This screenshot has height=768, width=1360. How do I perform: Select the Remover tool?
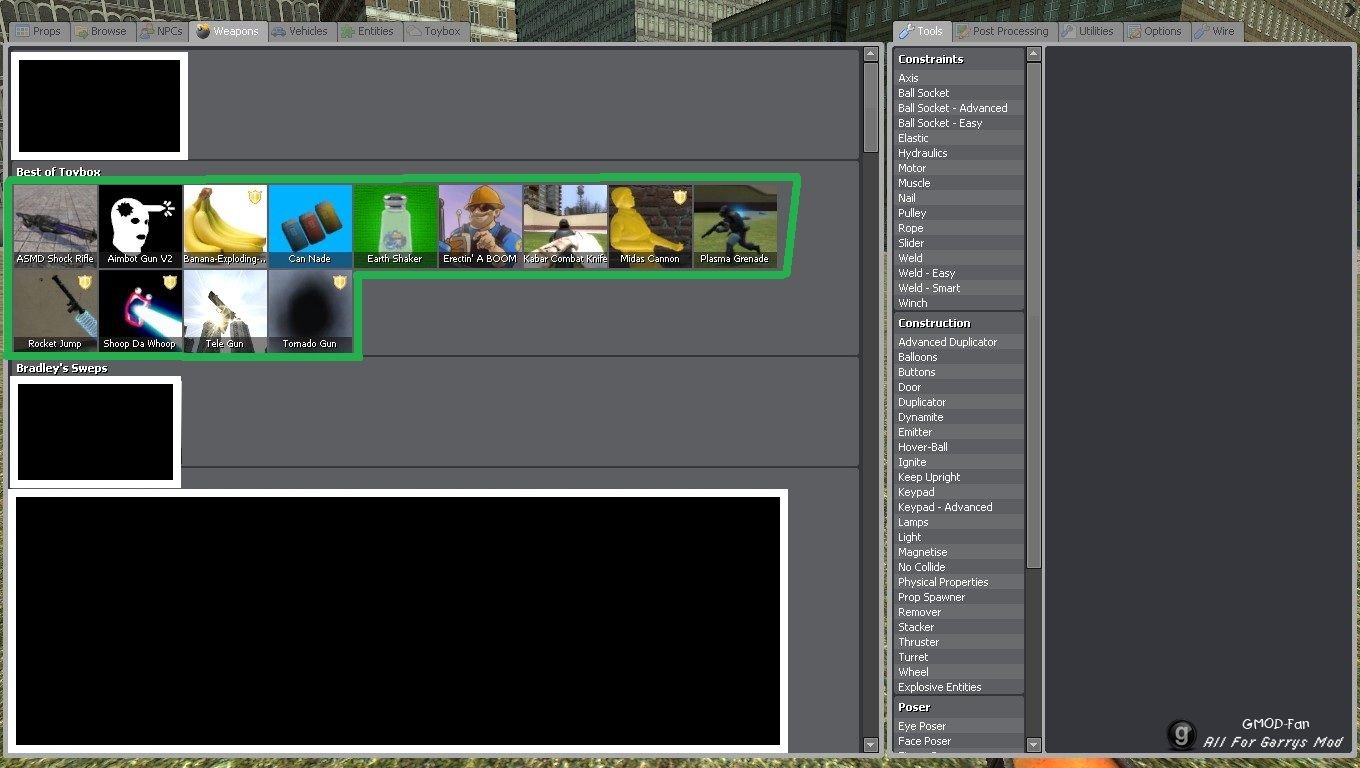(x=959, y=612)
